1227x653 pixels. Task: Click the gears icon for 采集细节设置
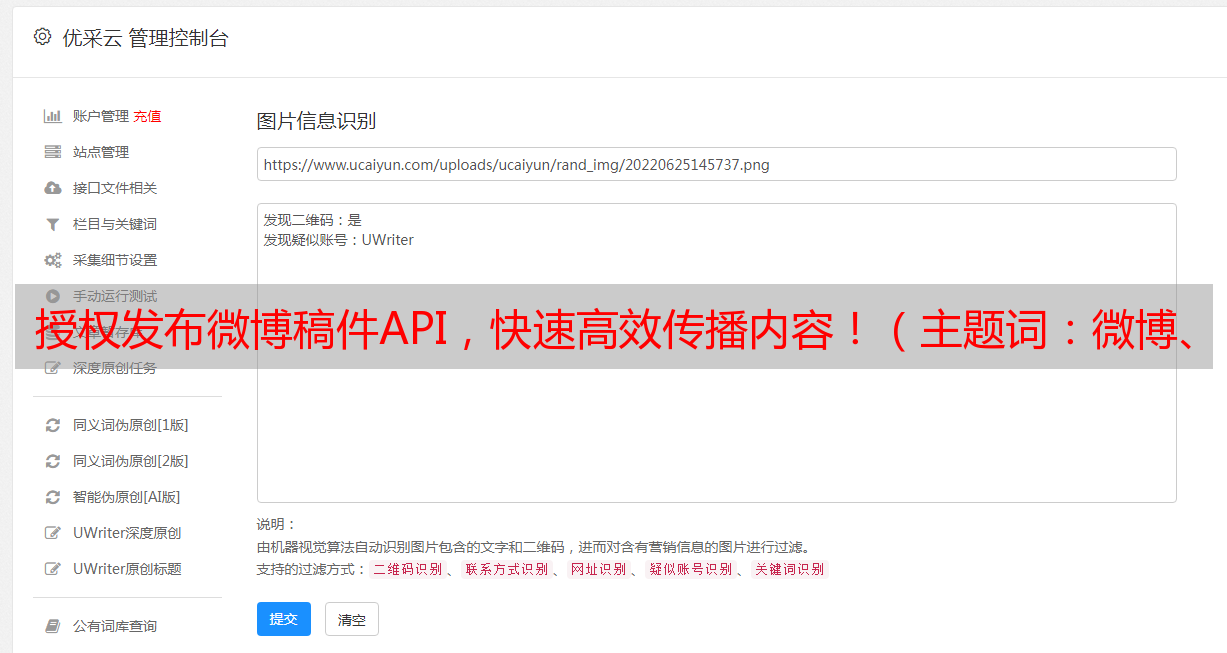pyautogui.click(x=53, y=260)
